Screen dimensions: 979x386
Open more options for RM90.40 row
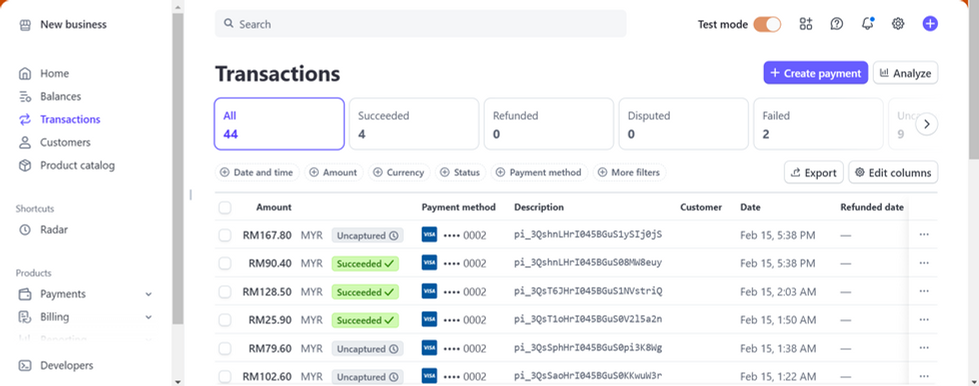tap(924, 263)
